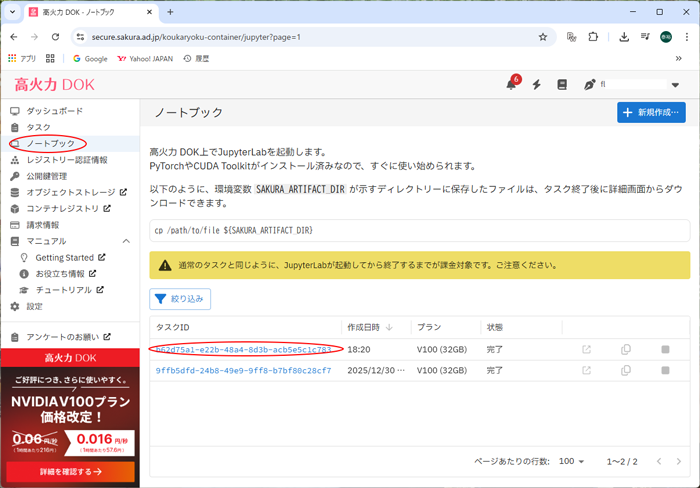
Task: Open the notifications bell icon
Action: click(512, 84)
